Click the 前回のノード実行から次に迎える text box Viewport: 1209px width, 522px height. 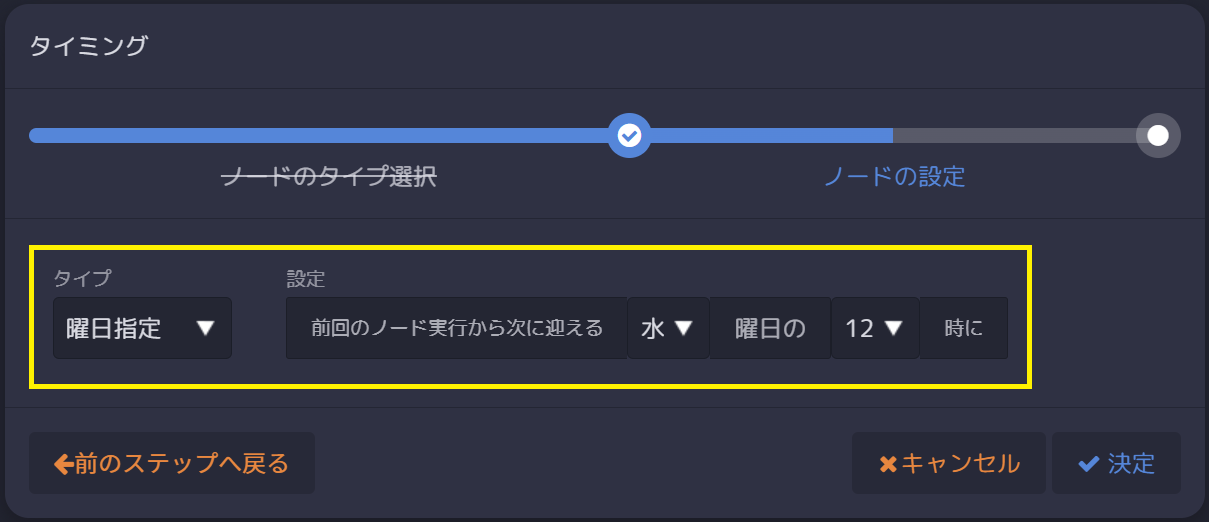coord(457,328)
